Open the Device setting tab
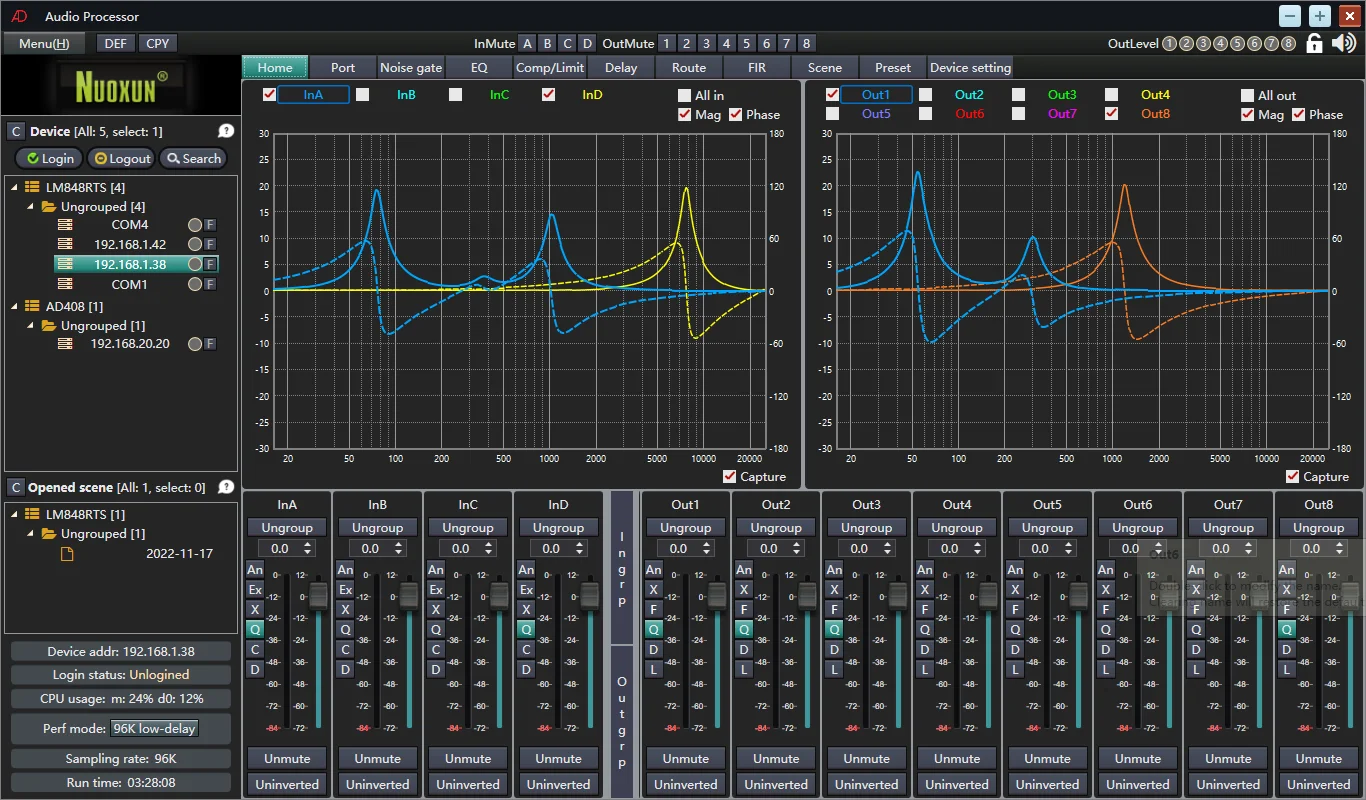This screenshot has width=1366, height=800. pos(970,68)
